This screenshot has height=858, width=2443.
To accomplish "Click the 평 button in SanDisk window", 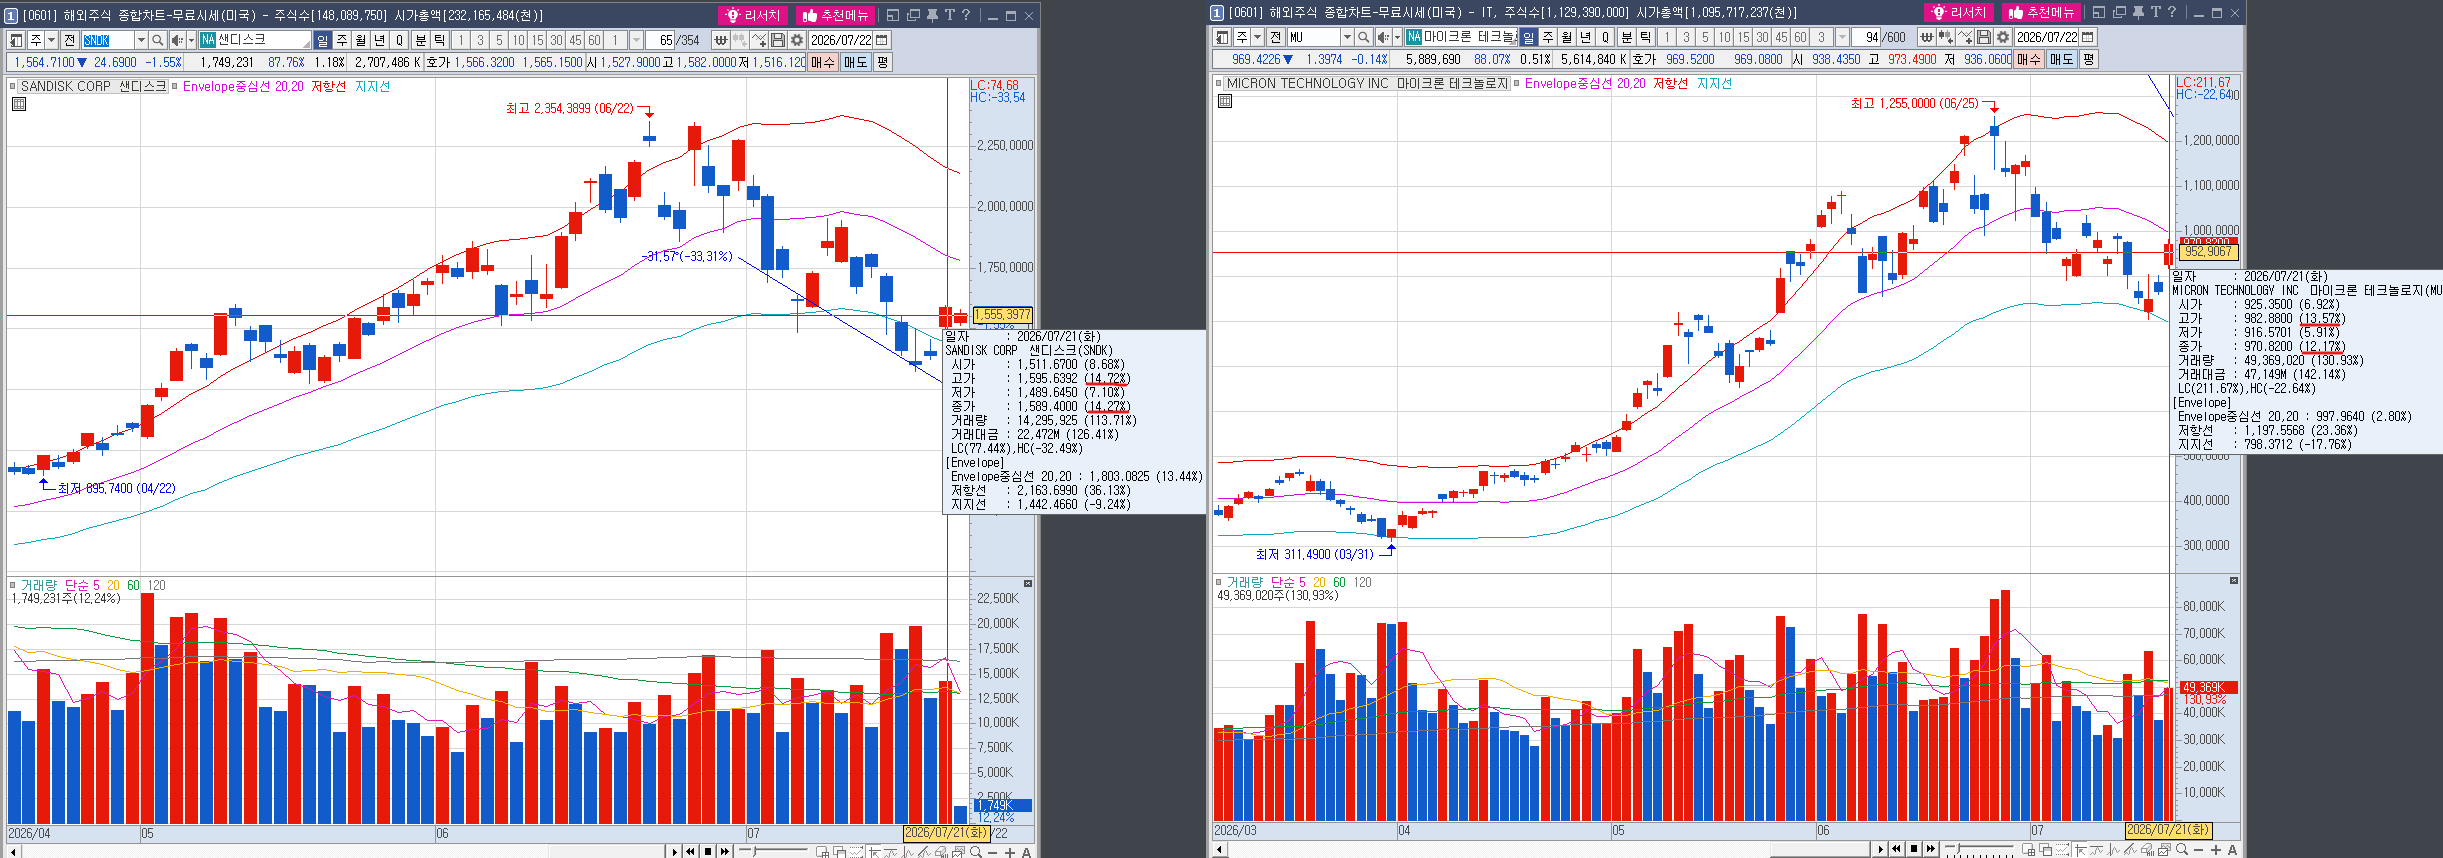I will click(x=882, y=62).
